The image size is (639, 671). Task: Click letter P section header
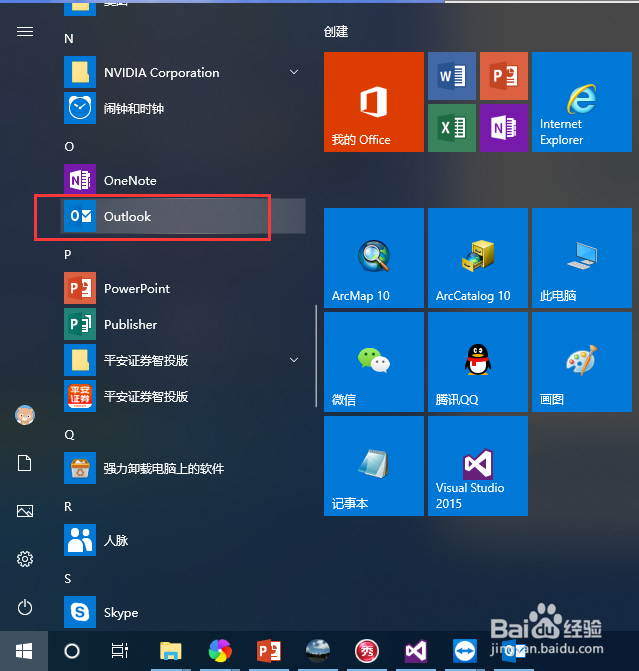coord(68,255)
